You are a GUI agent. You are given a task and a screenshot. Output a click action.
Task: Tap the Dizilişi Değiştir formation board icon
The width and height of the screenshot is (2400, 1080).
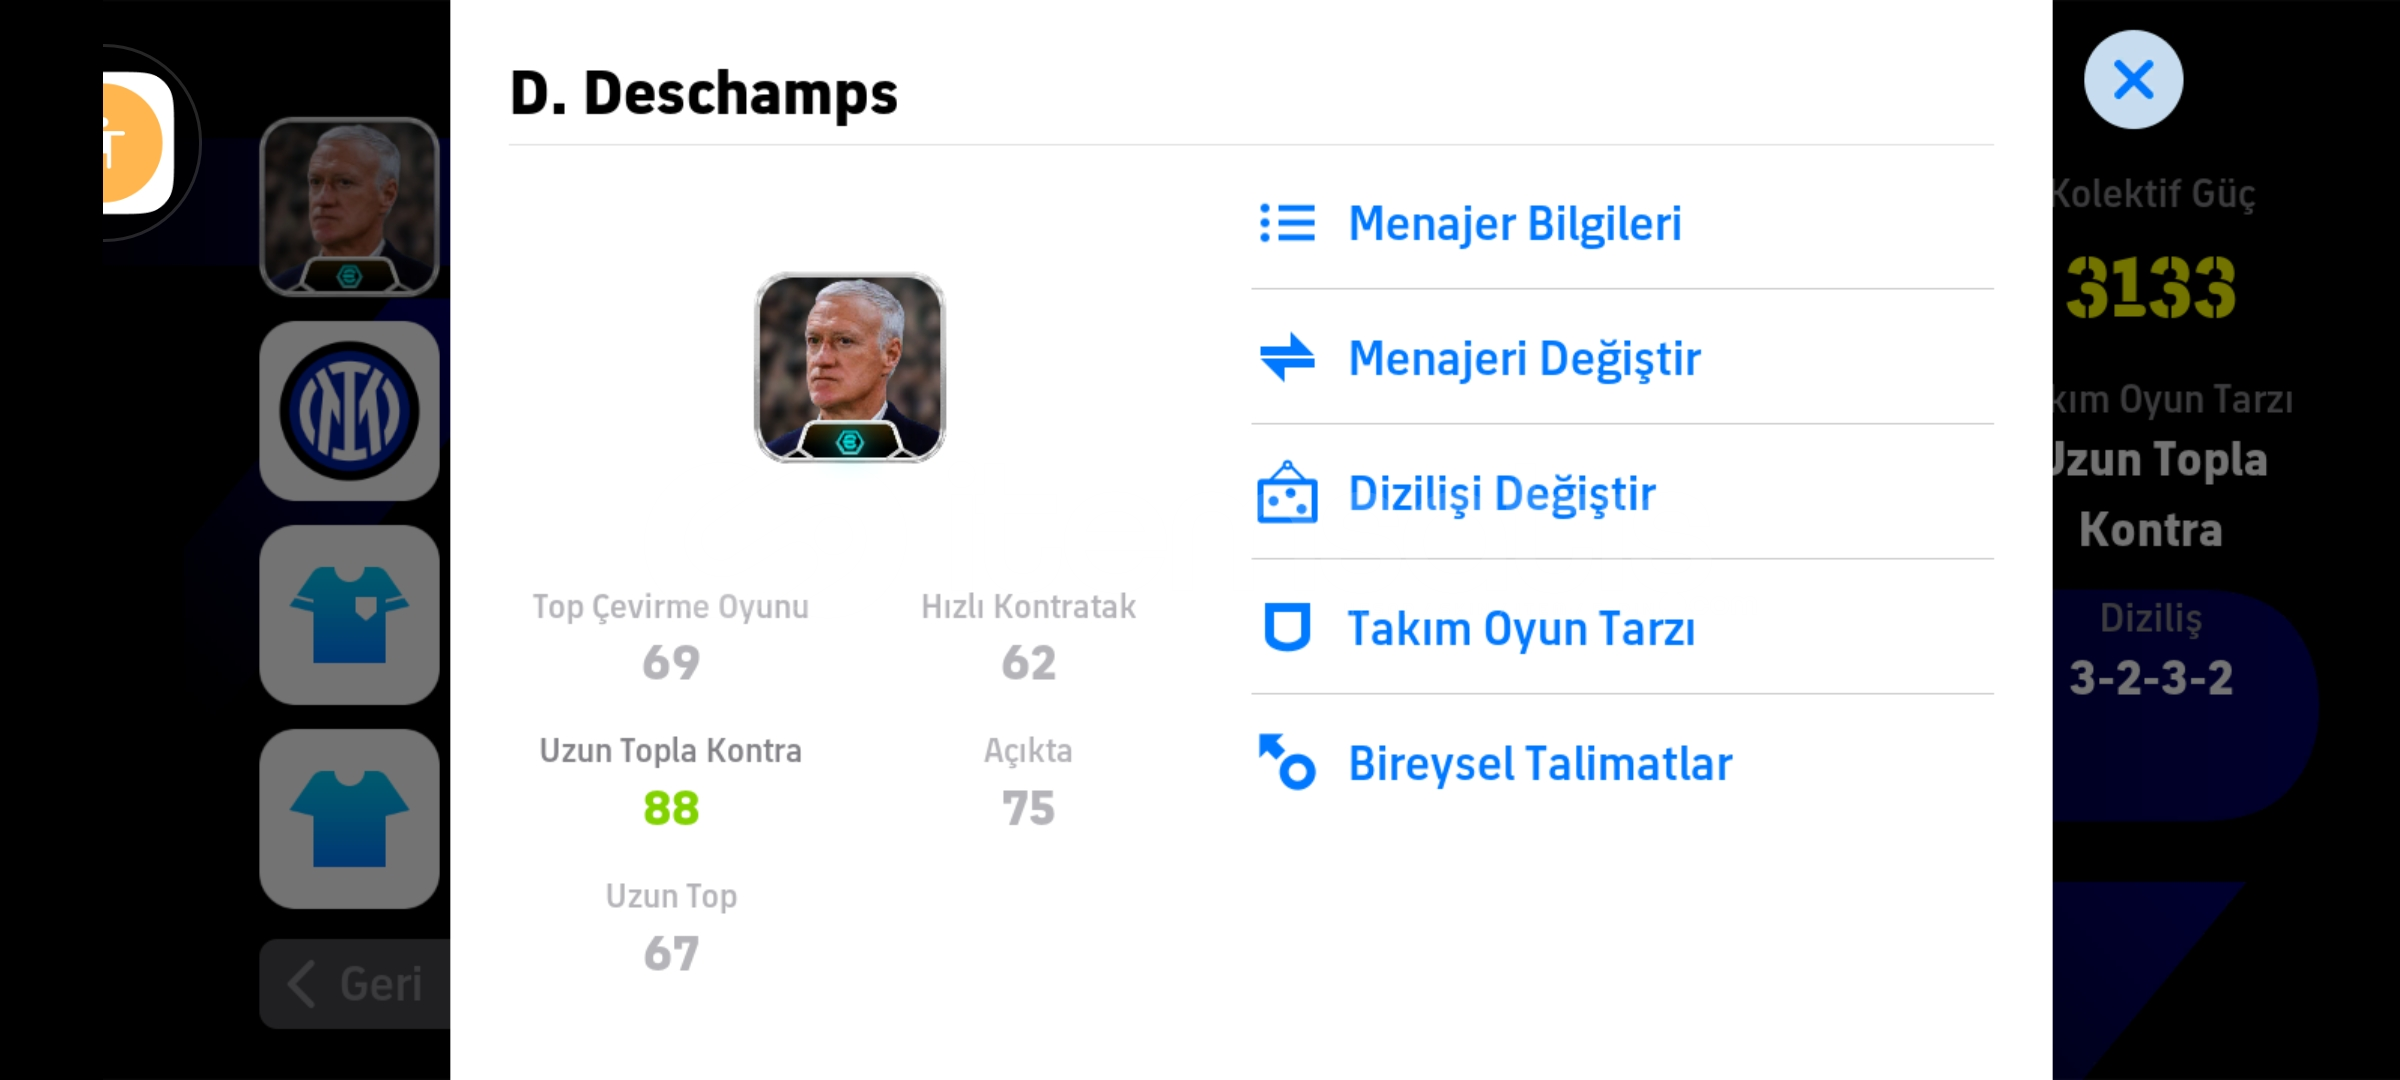[1287, 492]
